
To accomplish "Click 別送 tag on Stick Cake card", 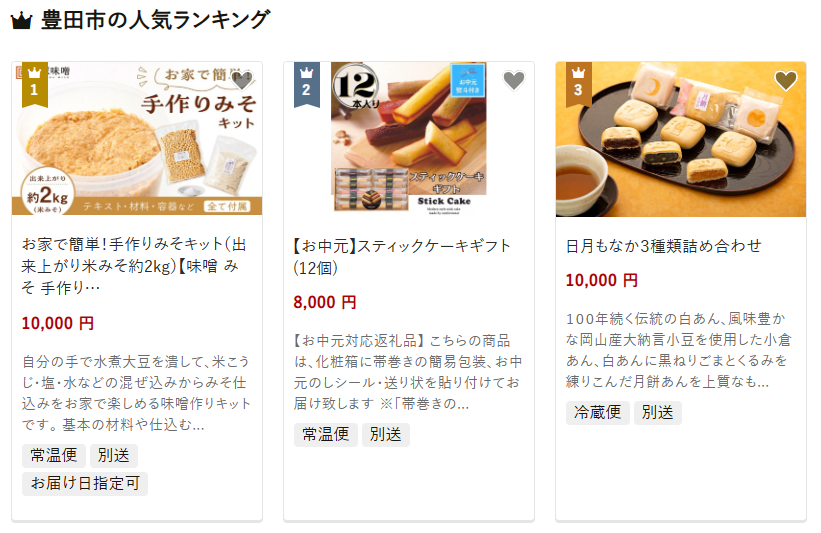I will tap(385, 435).
